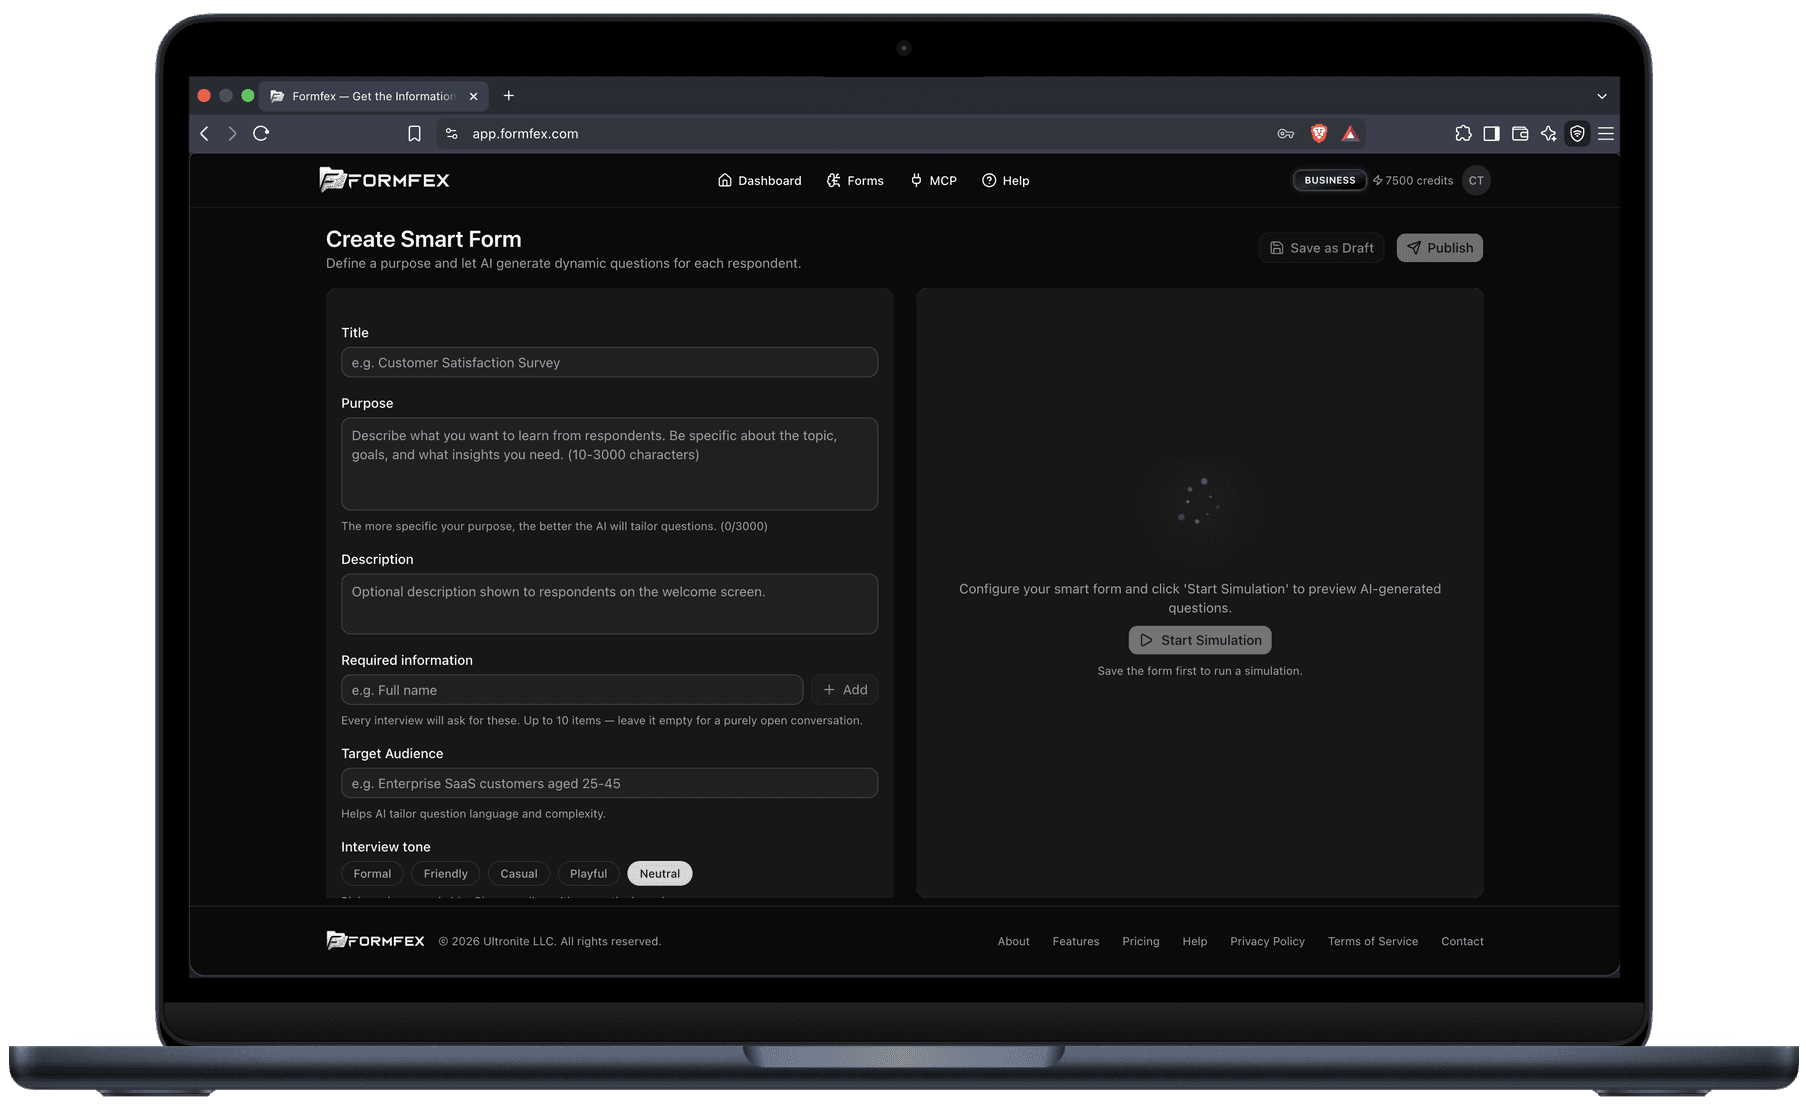This screenshot has height=1104, width=1806.
Task: Open the Brave Wallet icon
Action: click(x=1520, y=134)
